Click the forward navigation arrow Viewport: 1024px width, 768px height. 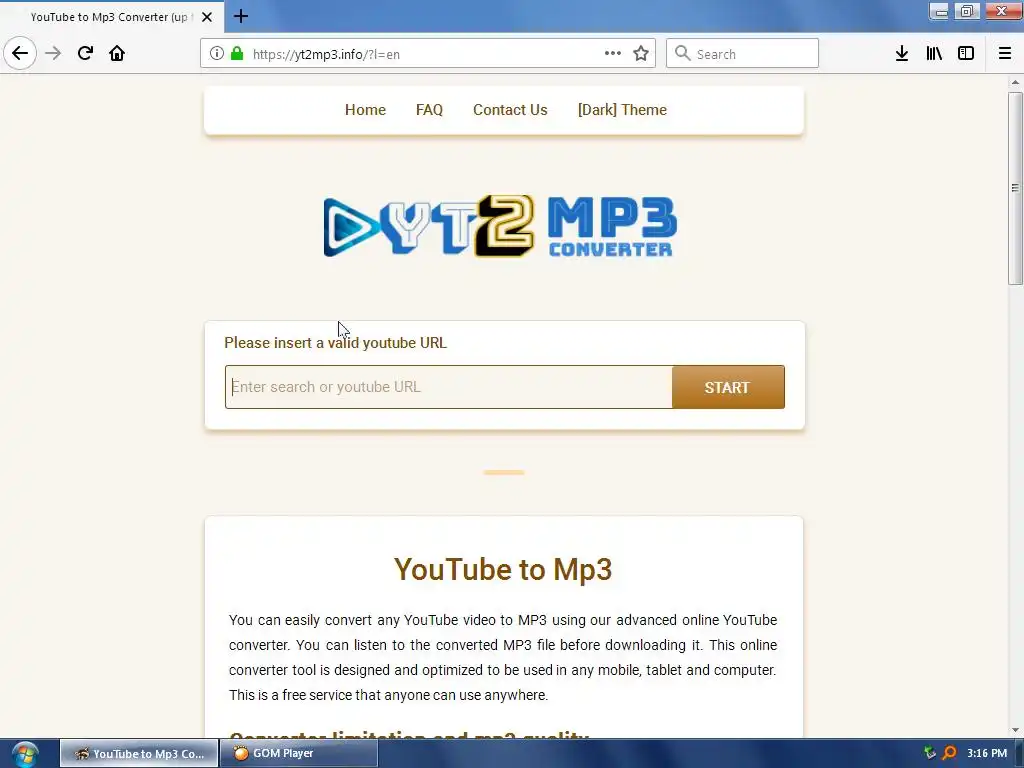tap(53, 54)
